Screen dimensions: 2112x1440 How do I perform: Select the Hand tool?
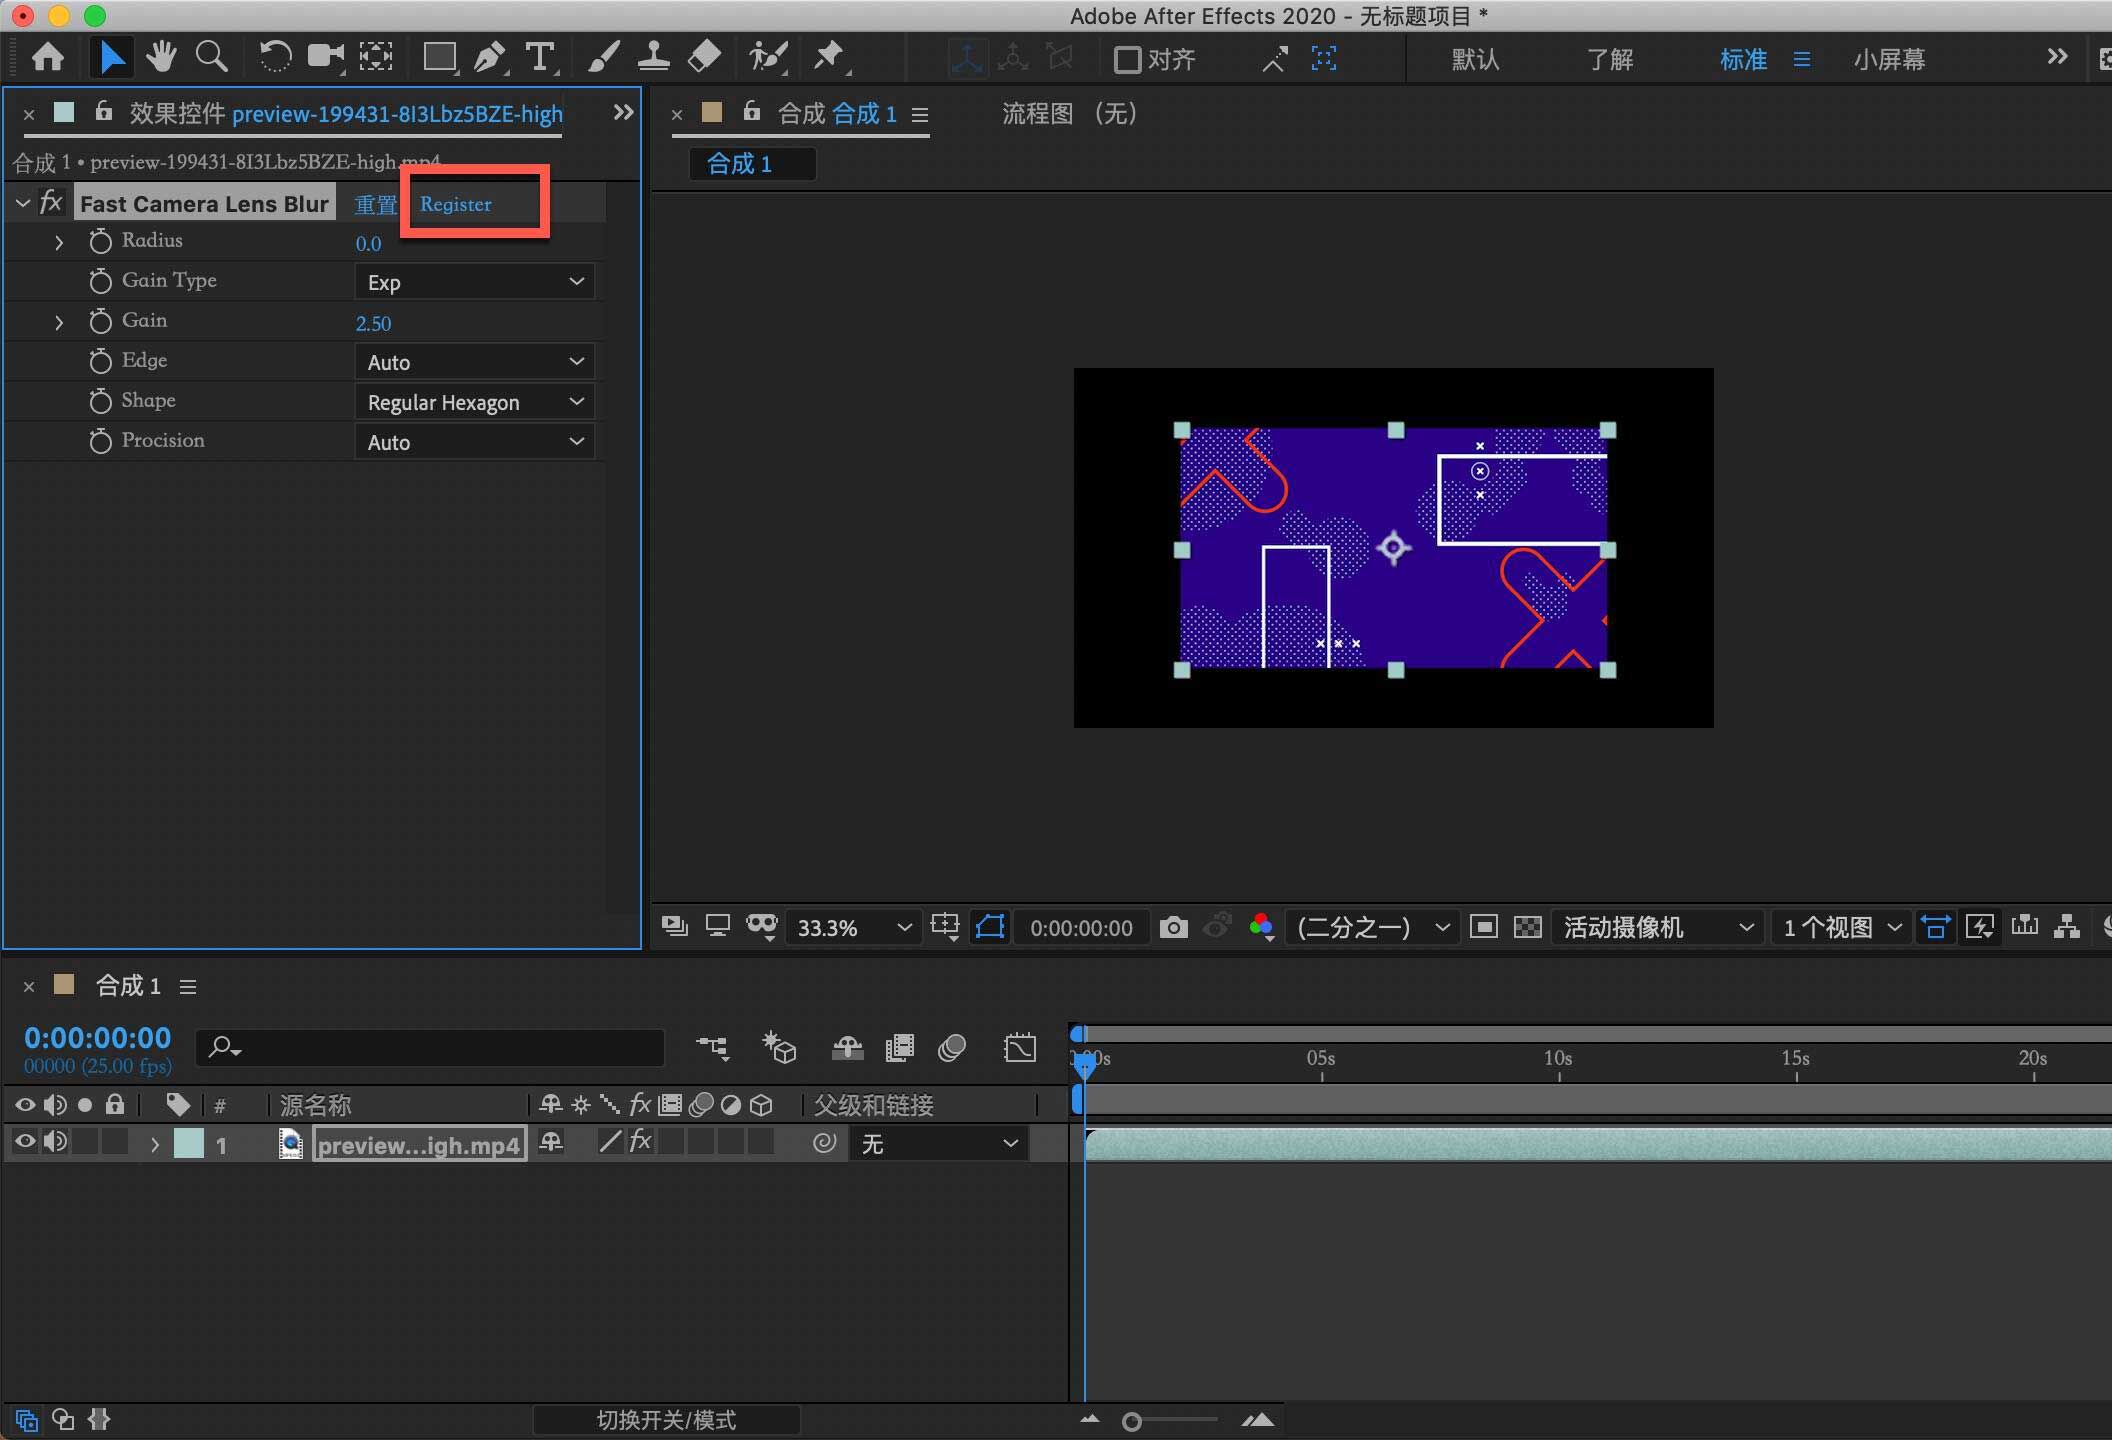160,57
